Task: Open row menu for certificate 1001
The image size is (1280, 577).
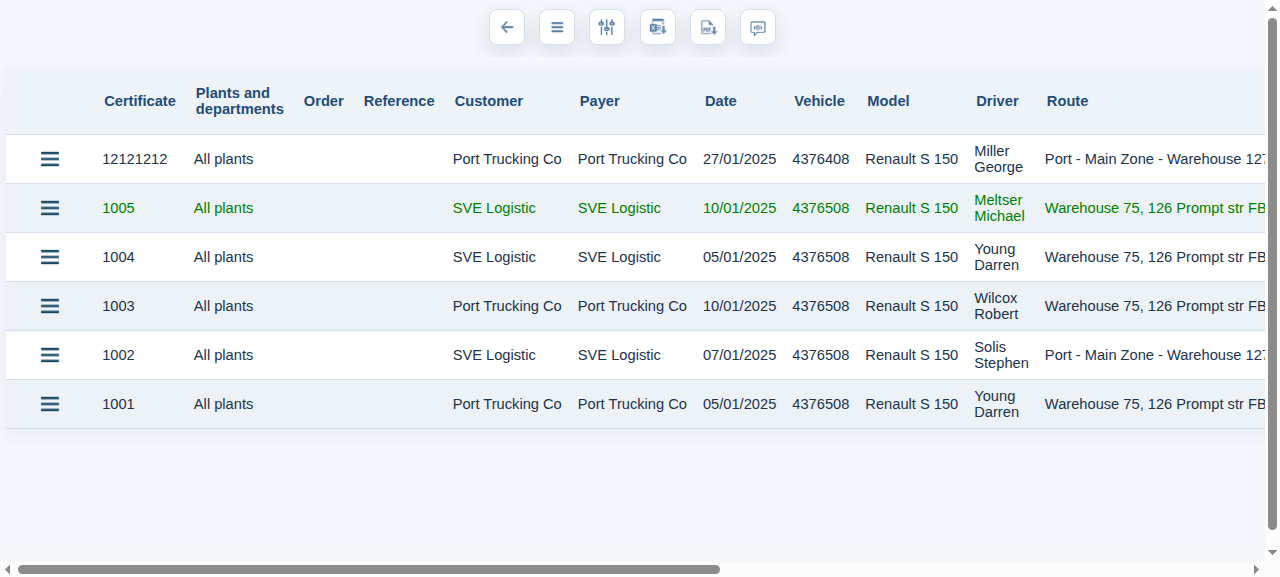Action: [x=50, y=404]
